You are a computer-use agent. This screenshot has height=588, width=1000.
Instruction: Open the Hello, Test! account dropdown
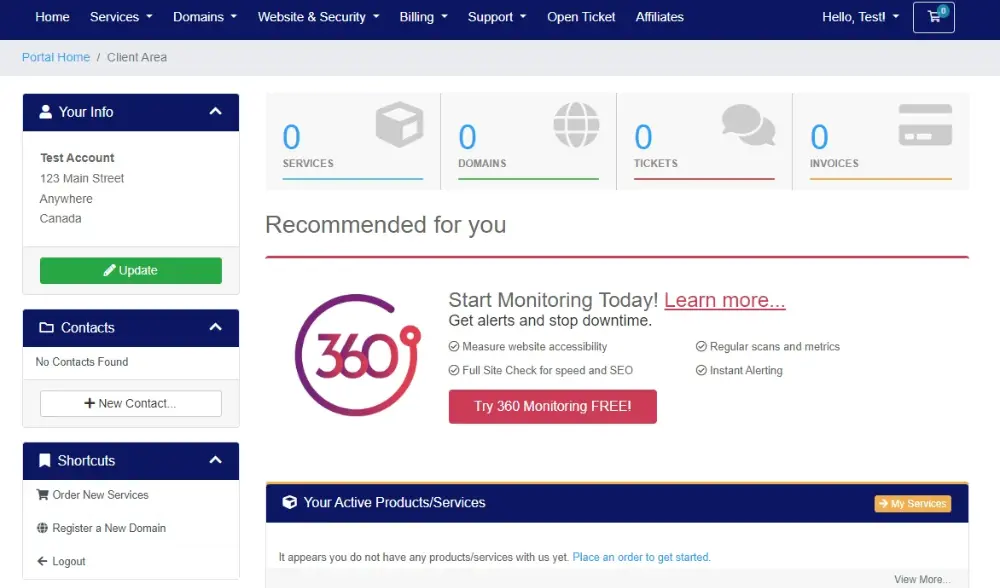(860, 17)
